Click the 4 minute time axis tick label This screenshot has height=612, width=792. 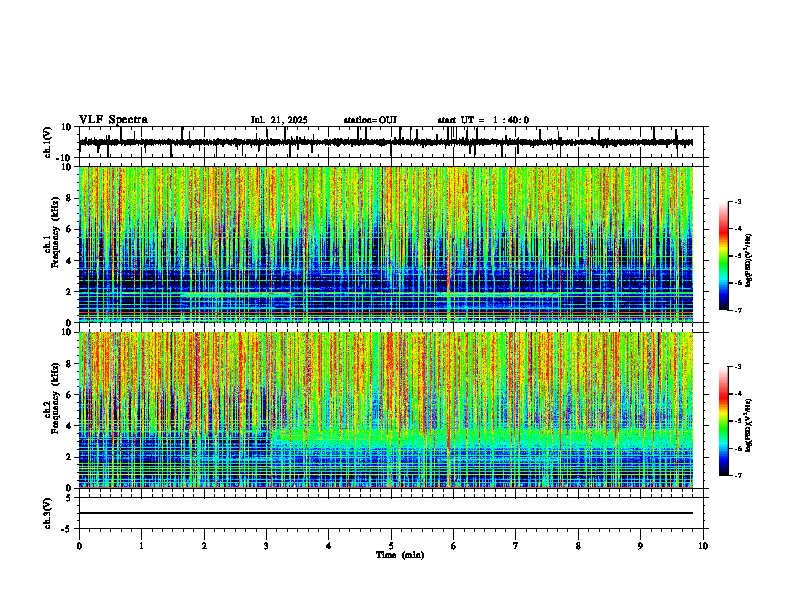point(329,546)
